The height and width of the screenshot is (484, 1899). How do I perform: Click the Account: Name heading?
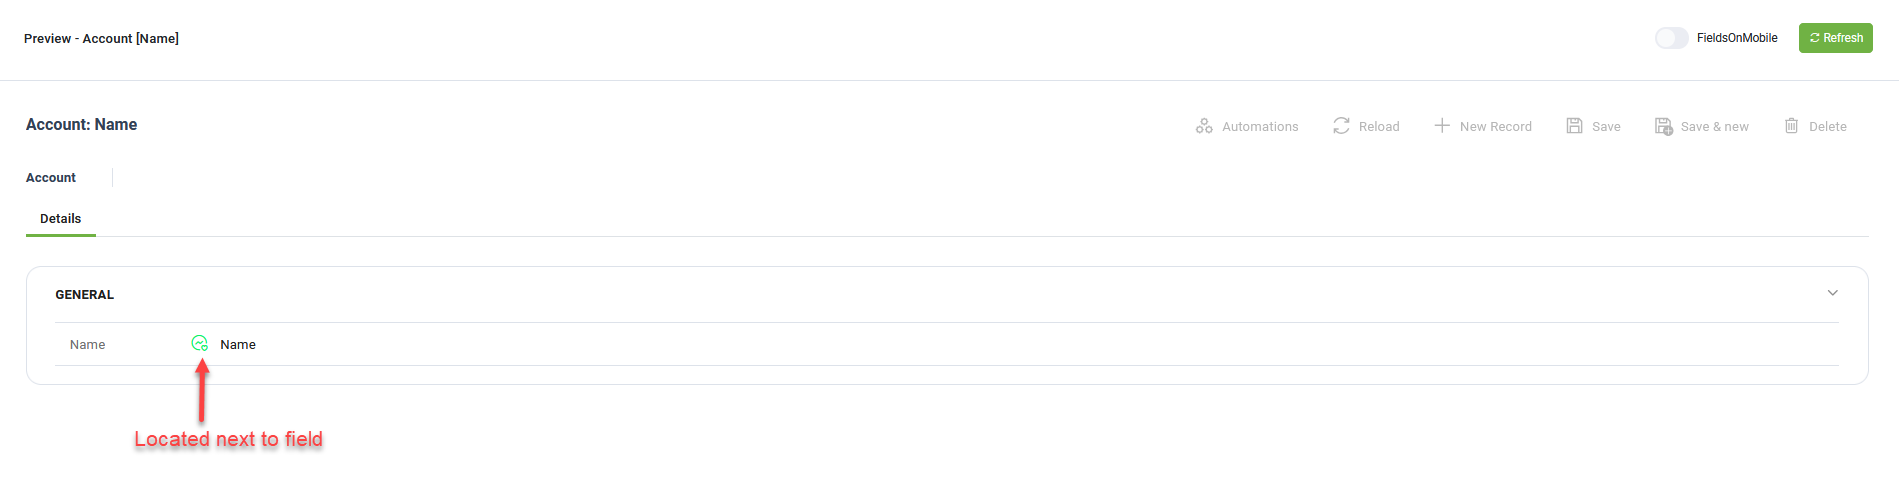[x=82, y=125]
